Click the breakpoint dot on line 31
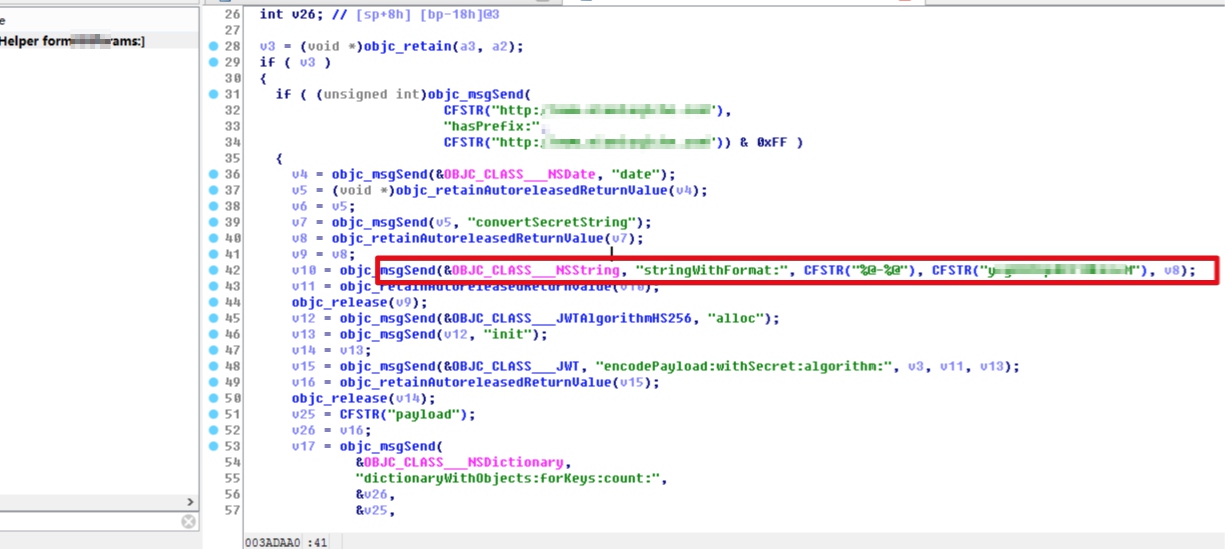Screen dimensions: 1225x549 213,95
